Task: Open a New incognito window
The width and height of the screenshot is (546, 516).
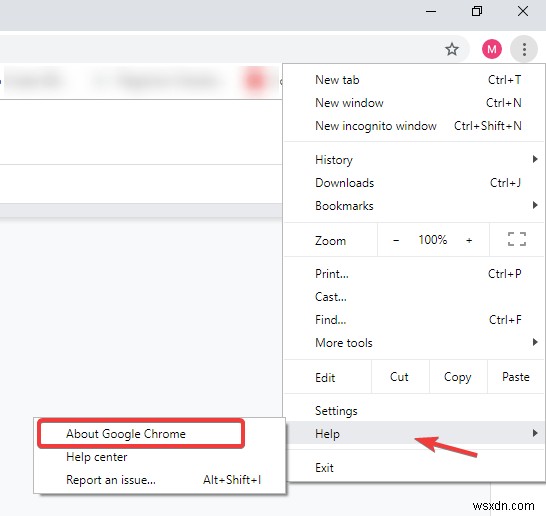Action: point(414,126)
